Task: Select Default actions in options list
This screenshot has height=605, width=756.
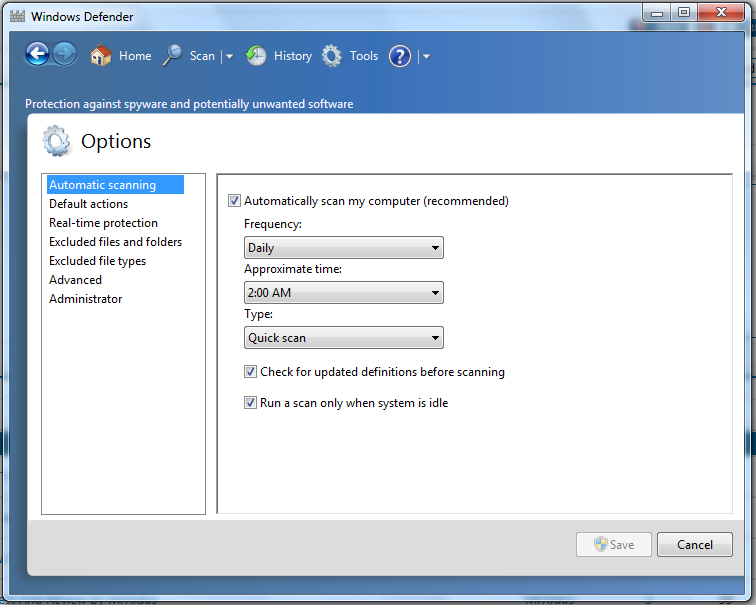Action: [89, 204]
